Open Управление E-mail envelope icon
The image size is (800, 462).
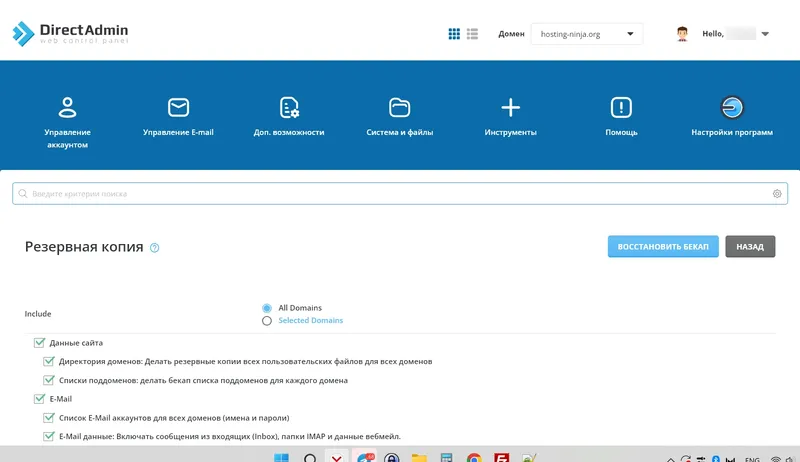coord(178,108)
